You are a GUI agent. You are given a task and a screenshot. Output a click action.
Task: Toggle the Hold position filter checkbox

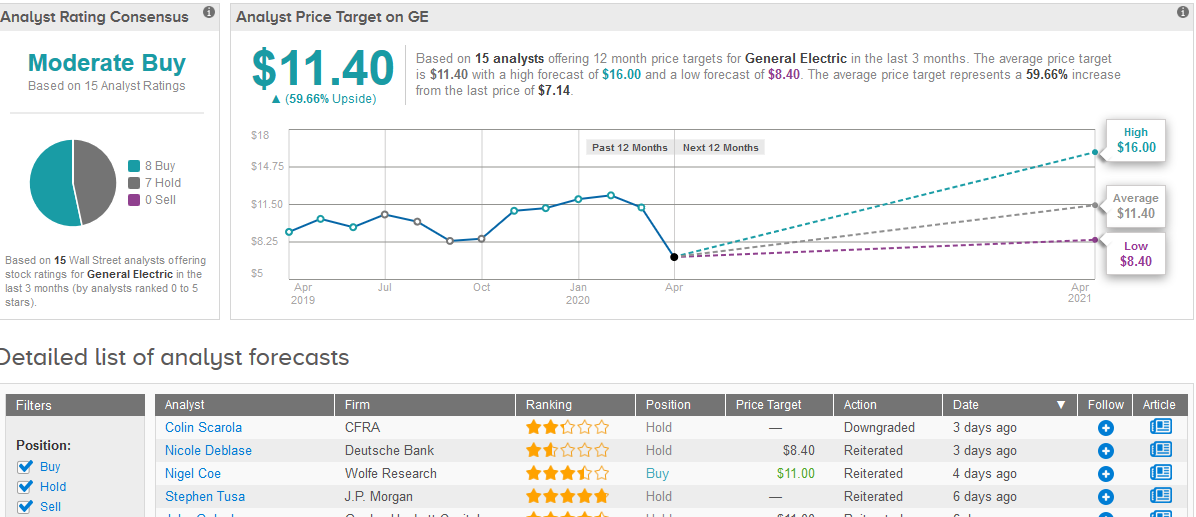26,487
